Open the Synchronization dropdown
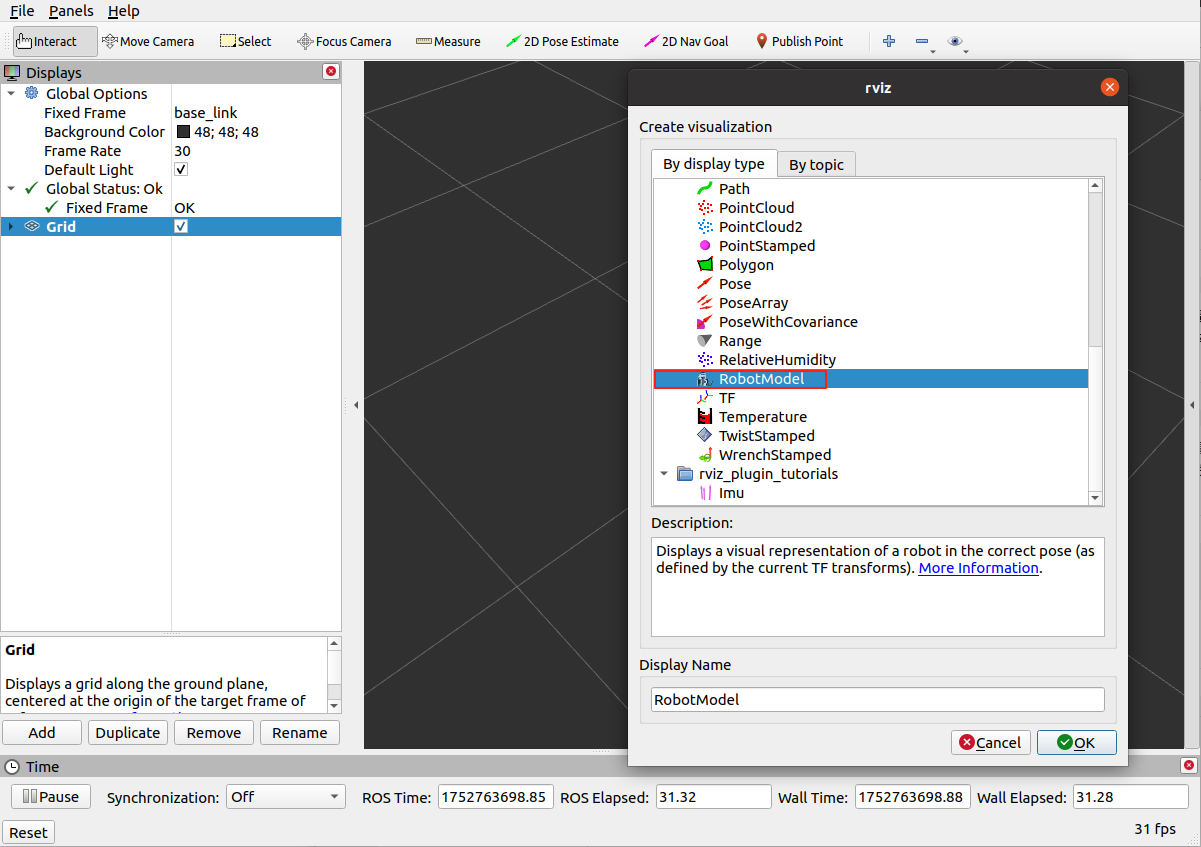Viewport: 1201px width, 847px height. 285,797
